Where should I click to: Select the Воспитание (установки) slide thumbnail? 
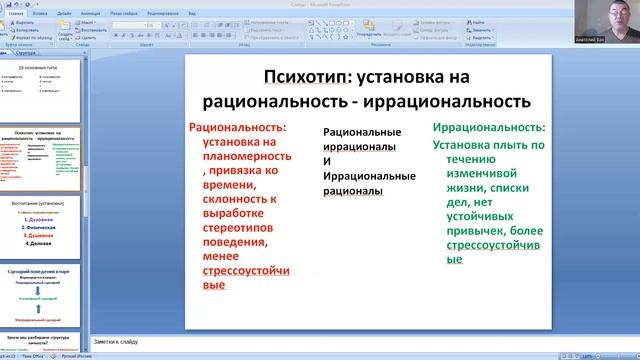click(x=40, y=228)
